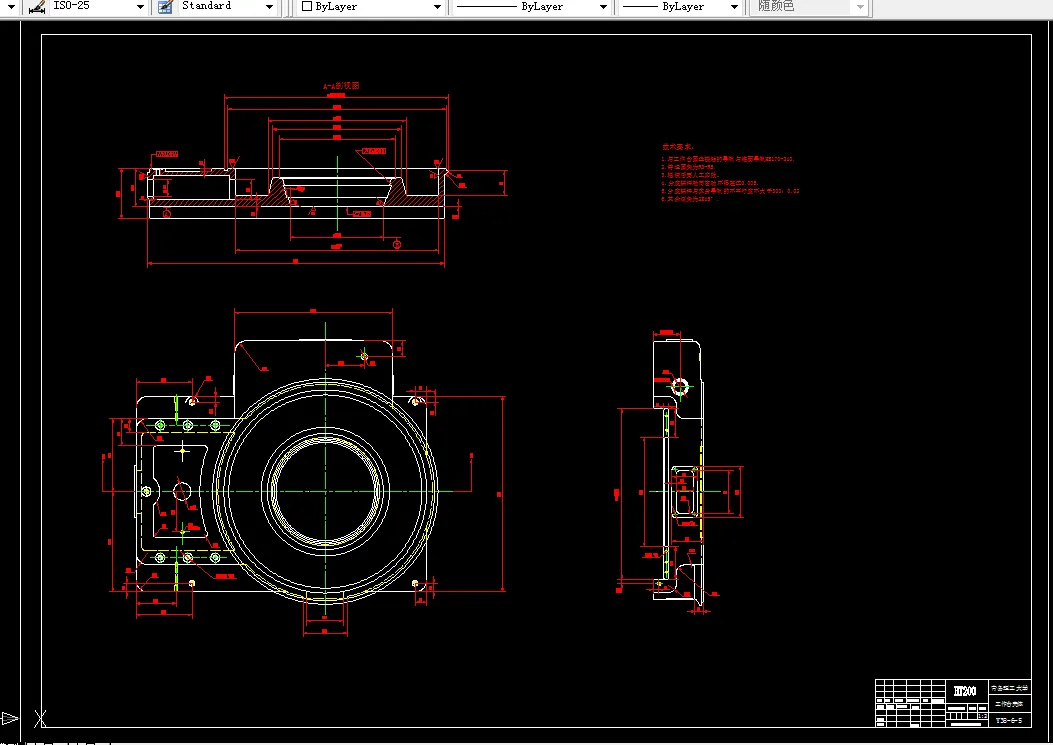Click the A-A section view title label
Viewport: 1053px width, 745px height.
pyautogui.click(x=341, y=86)
